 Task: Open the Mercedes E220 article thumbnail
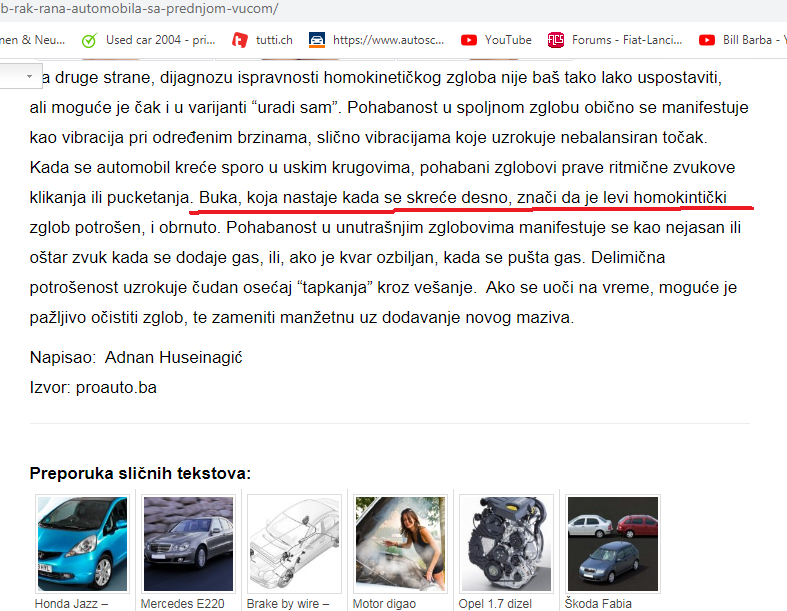click(x=188, y=544)
